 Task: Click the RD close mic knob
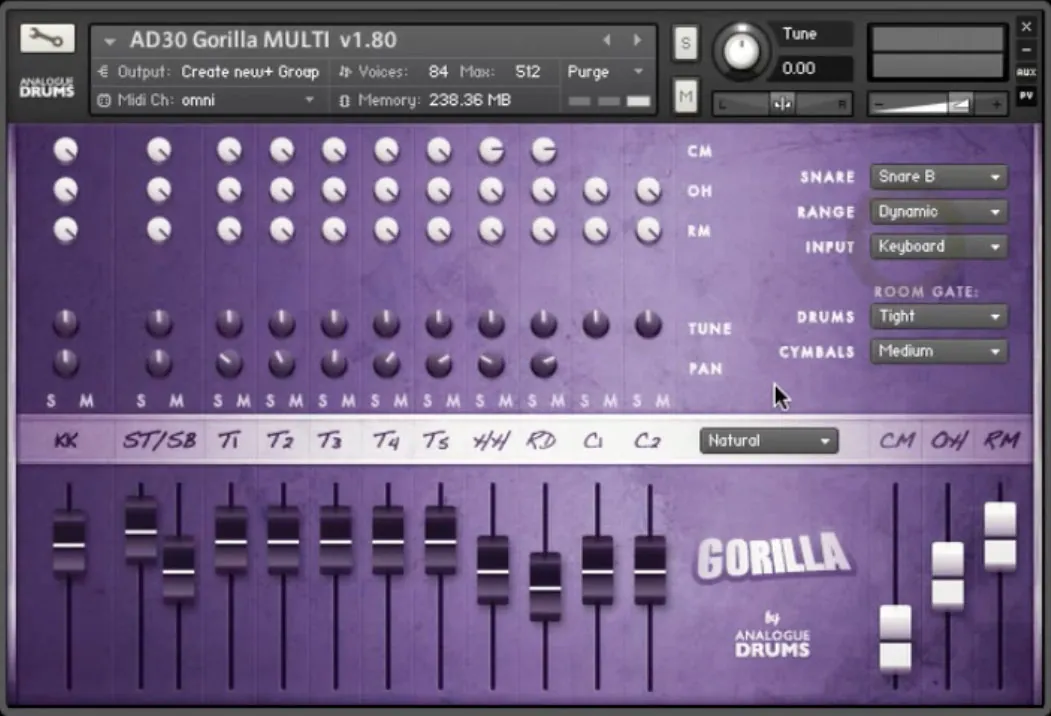[x=544, y=151]
